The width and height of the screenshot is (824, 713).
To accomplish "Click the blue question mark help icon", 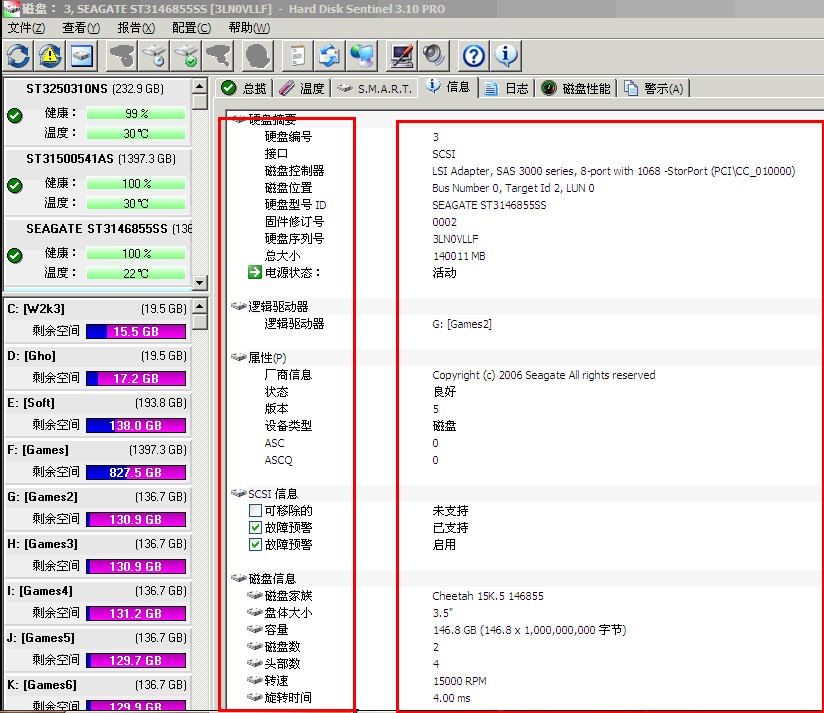I will (474, 56).
